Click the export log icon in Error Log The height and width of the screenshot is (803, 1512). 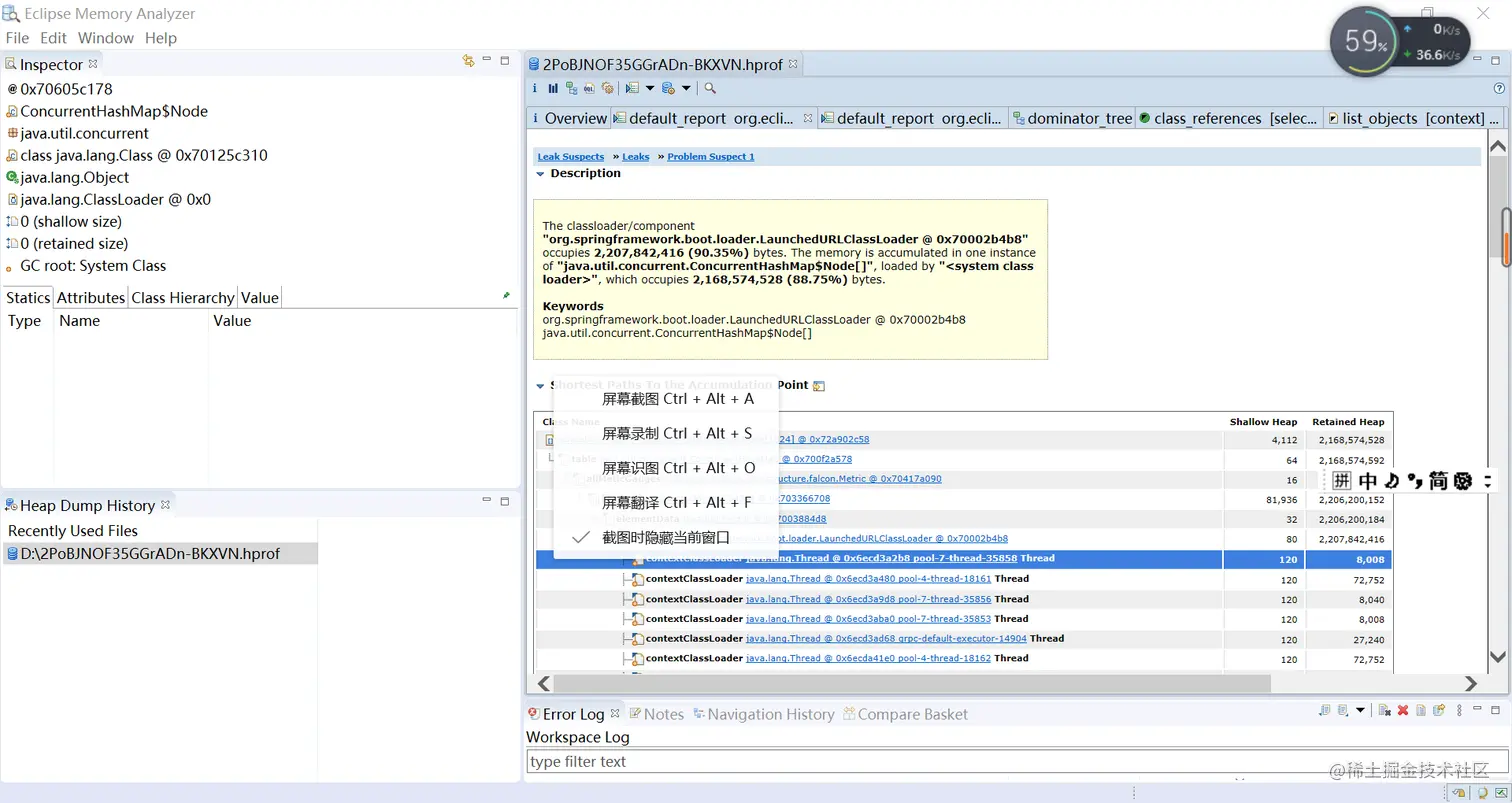pos(1325,710)
